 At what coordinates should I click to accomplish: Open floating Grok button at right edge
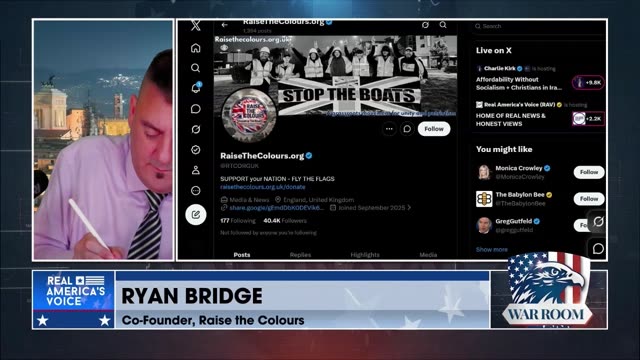(x=598, y=221)
